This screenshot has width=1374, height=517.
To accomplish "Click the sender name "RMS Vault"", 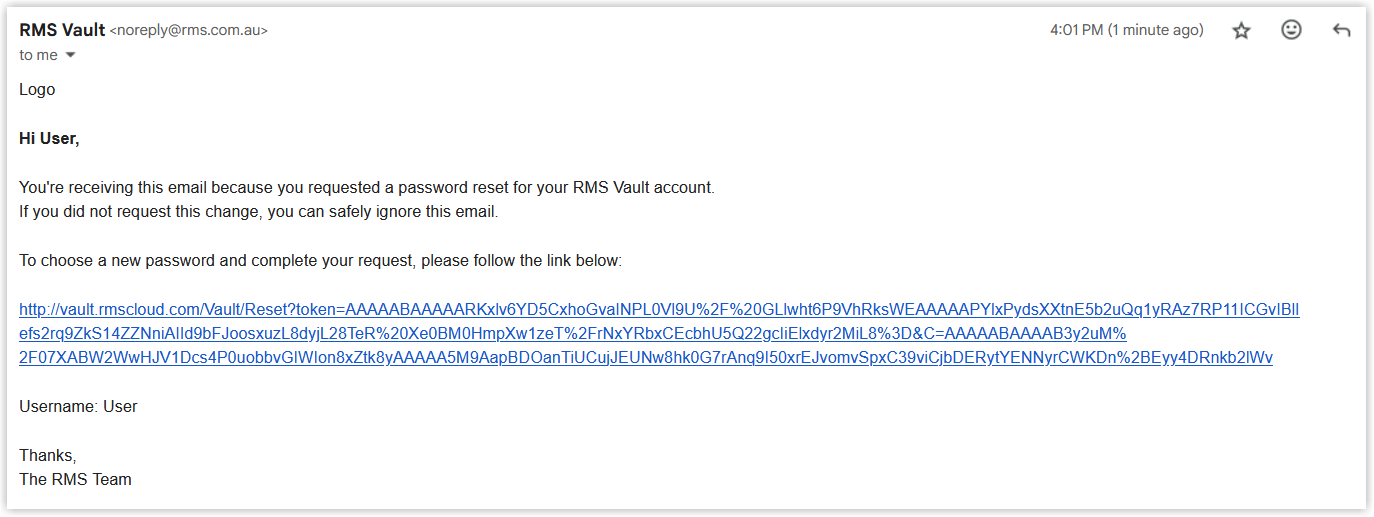I will click(x=62, y=30).
